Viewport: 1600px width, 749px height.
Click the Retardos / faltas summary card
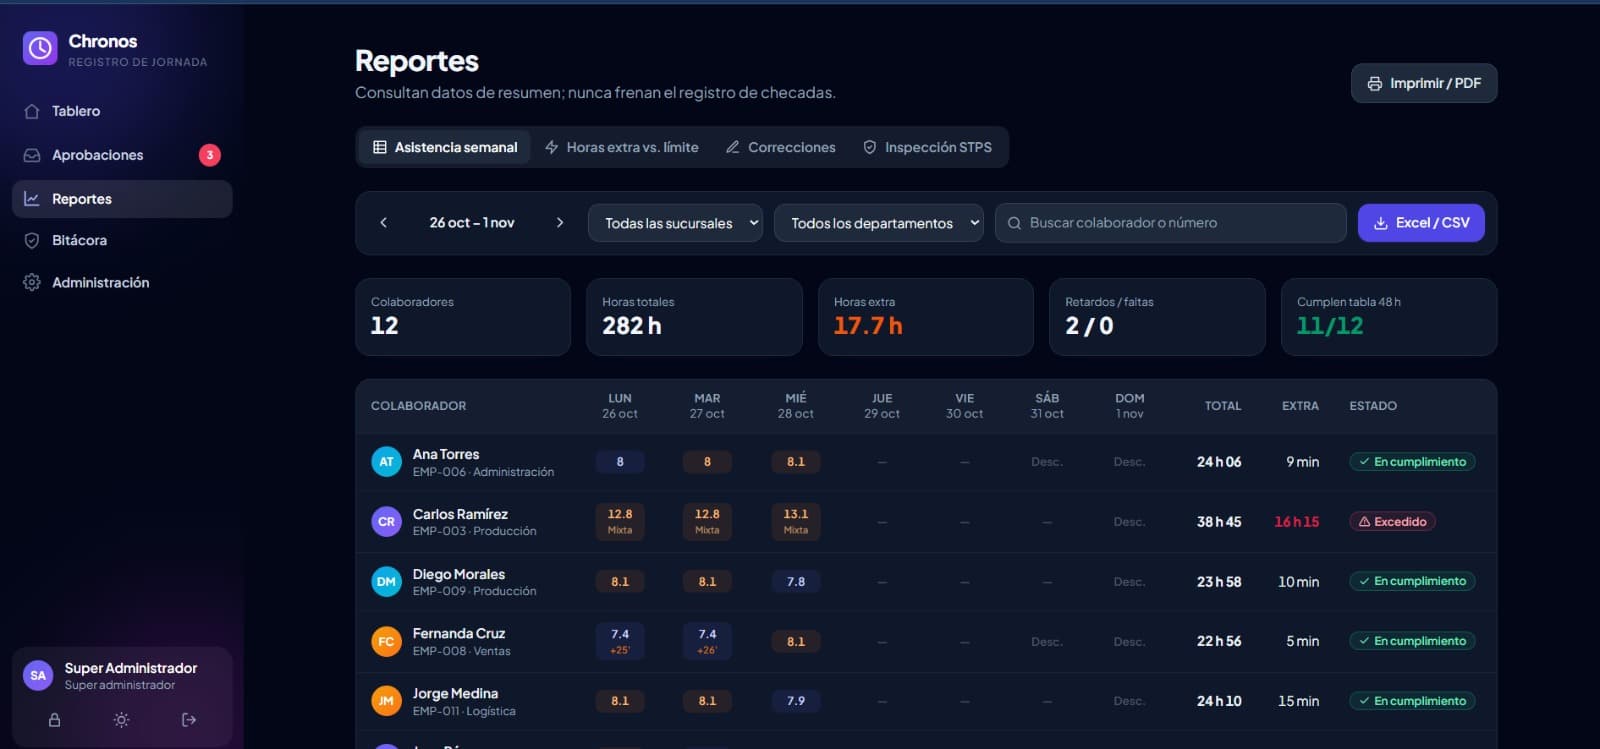1157,317
